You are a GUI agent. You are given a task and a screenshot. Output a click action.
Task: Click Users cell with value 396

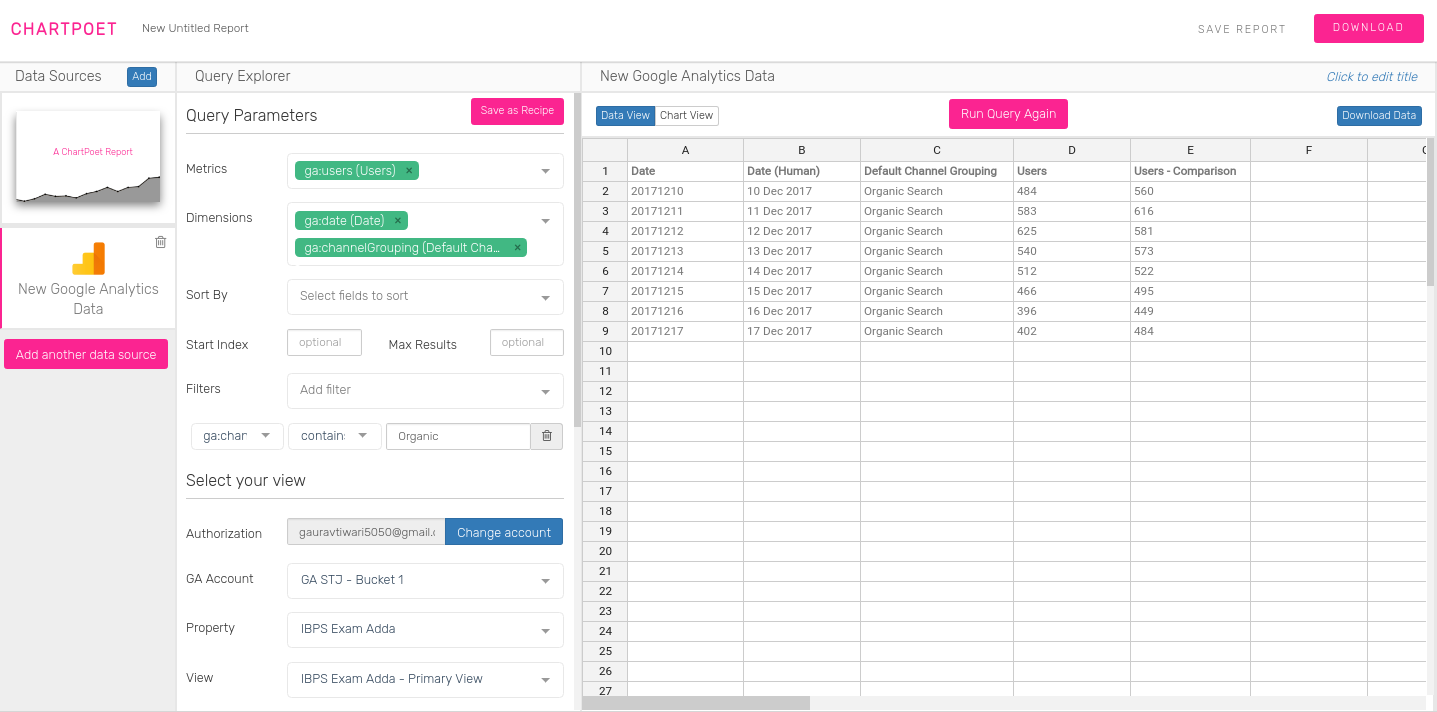[1072, 311]
